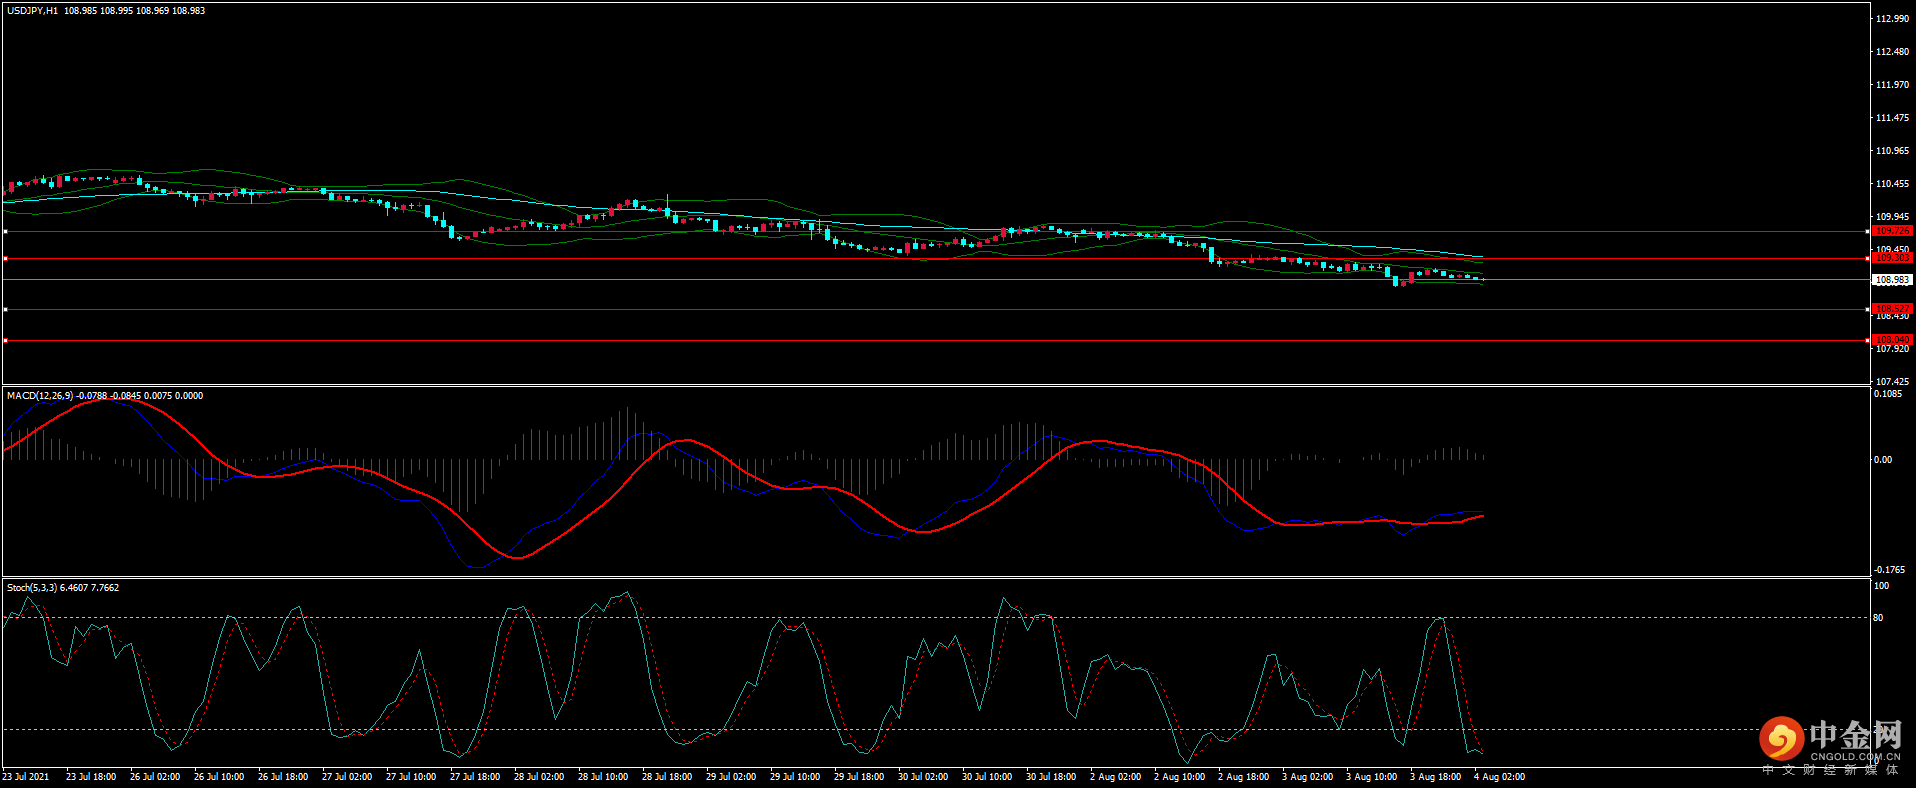Click the 80 level label on the Stochastic scale
This screenshot has height=788, width=1916.
[1878, 618]
